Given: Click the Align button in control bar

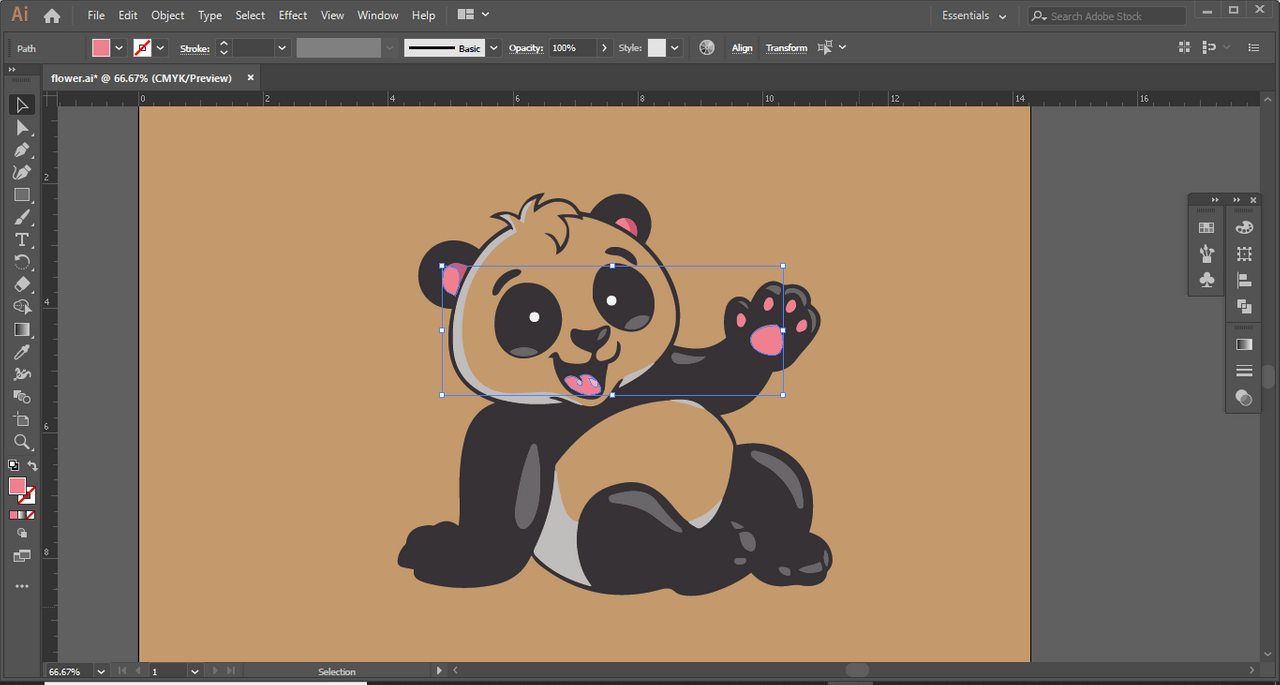Looking at the screenshot, I should 742,48.
